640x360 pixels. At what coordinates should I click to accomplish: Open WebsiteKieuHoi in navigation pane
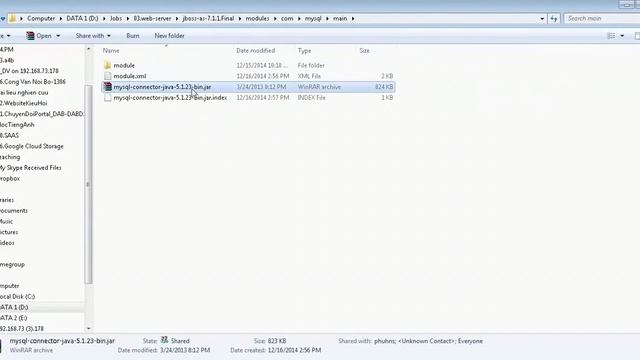24,103
